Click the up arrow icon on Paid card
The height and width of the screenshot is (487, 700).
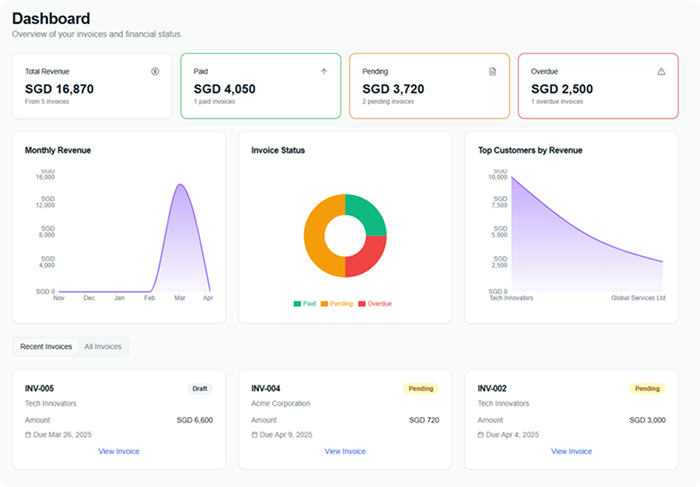coord(323,72)
